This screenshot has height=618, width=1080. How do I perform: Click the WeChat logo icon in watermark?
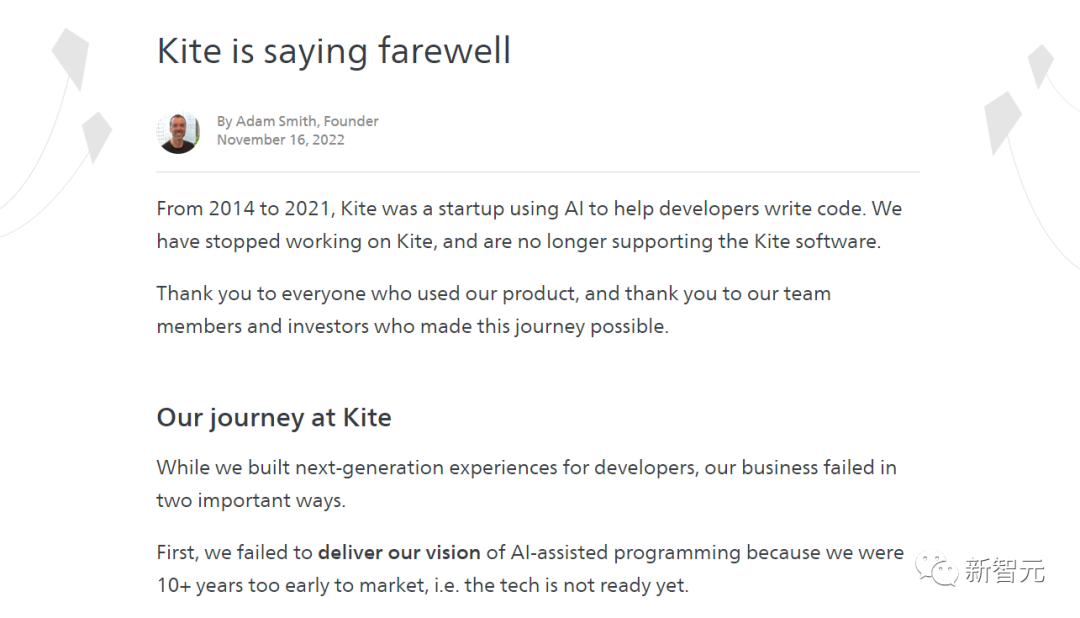click(x=938, y=569)
